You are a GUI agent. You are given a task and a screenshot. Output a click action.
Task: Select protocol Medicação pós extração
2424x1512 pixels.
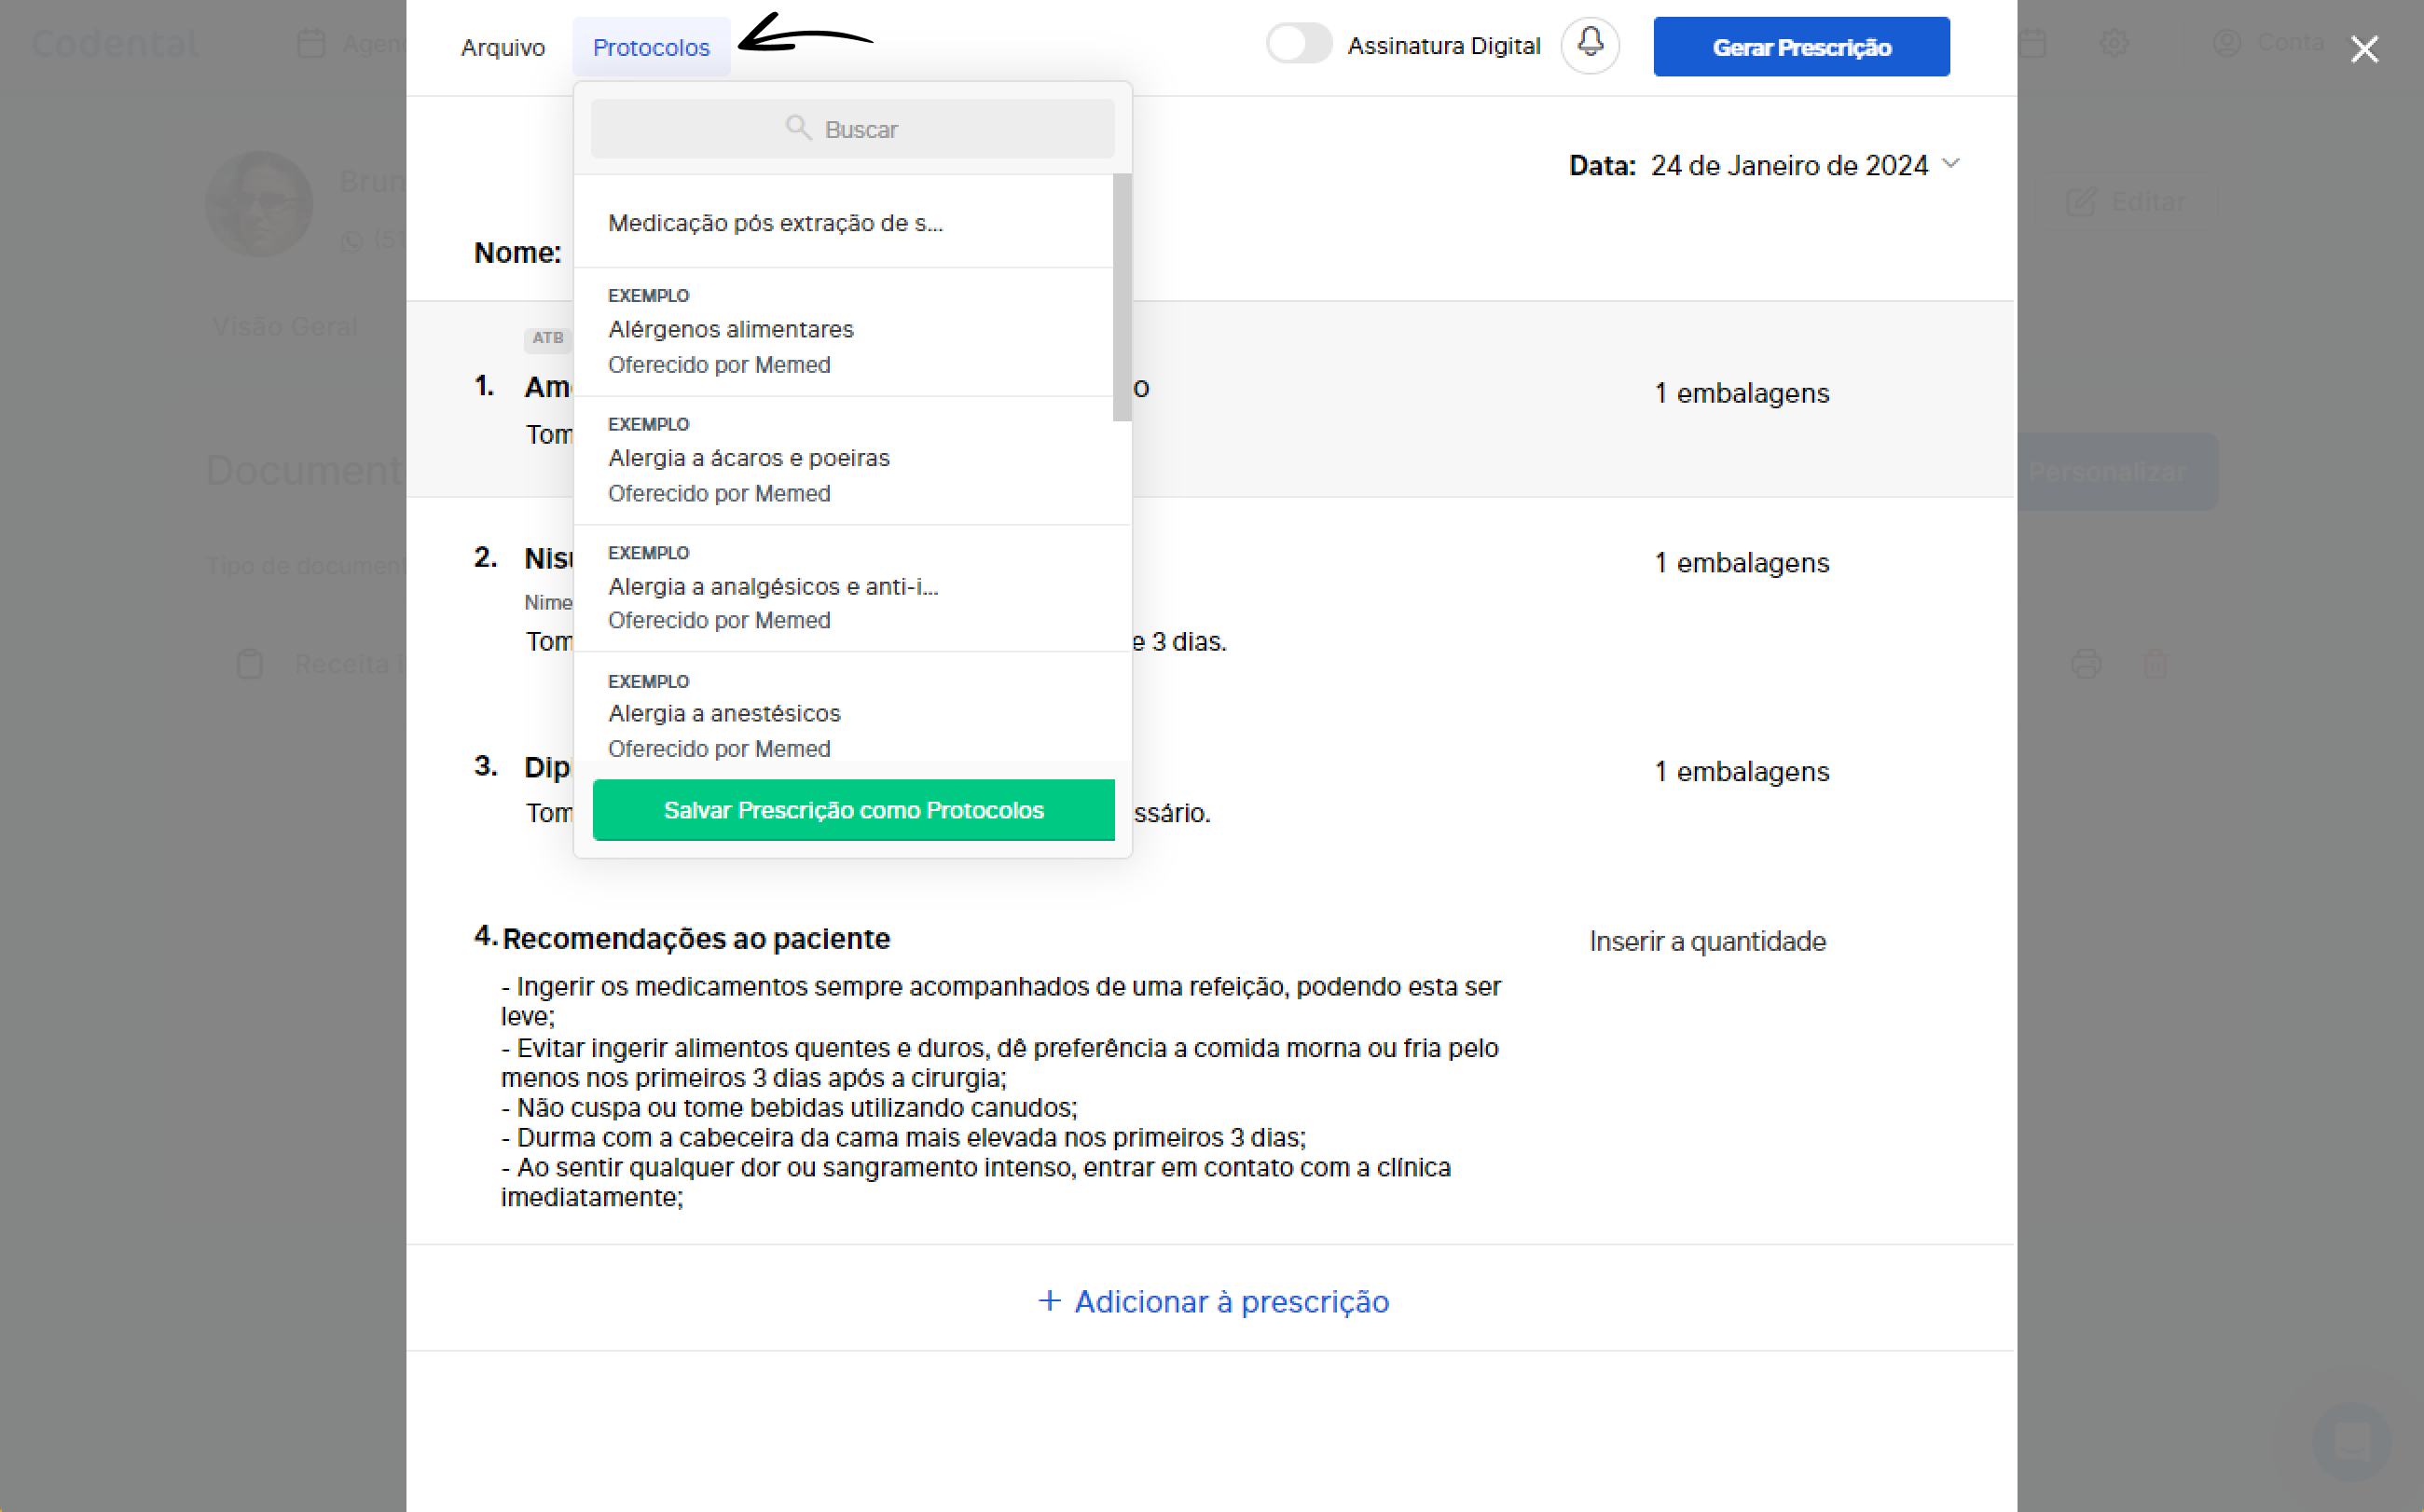pos(775,223)
